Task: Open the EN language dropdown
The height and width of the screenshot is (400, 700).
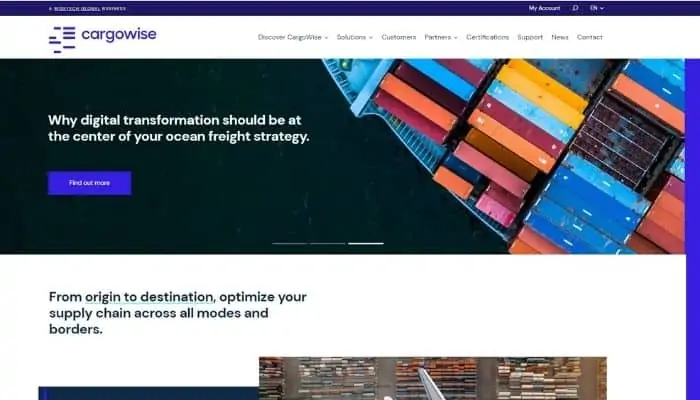Action: pos(596,8)
